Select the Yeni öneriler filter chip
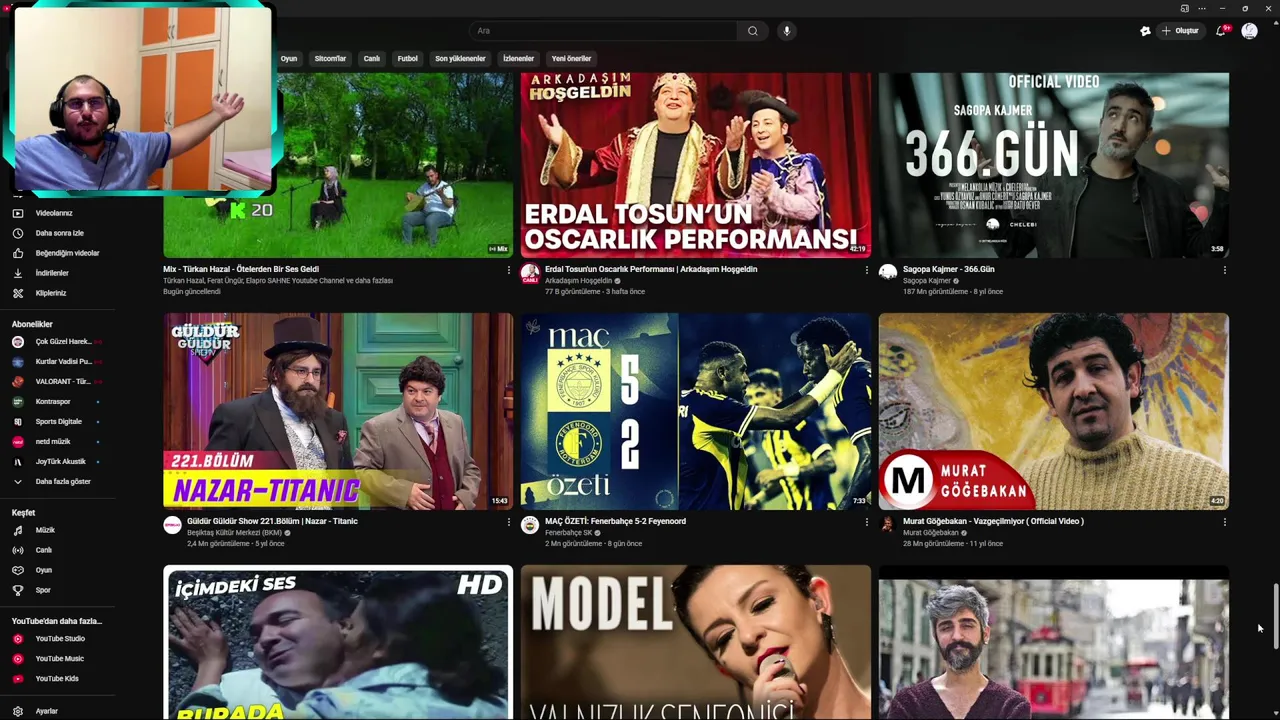This screenshot has width=1280, height=720. point(572,59)
